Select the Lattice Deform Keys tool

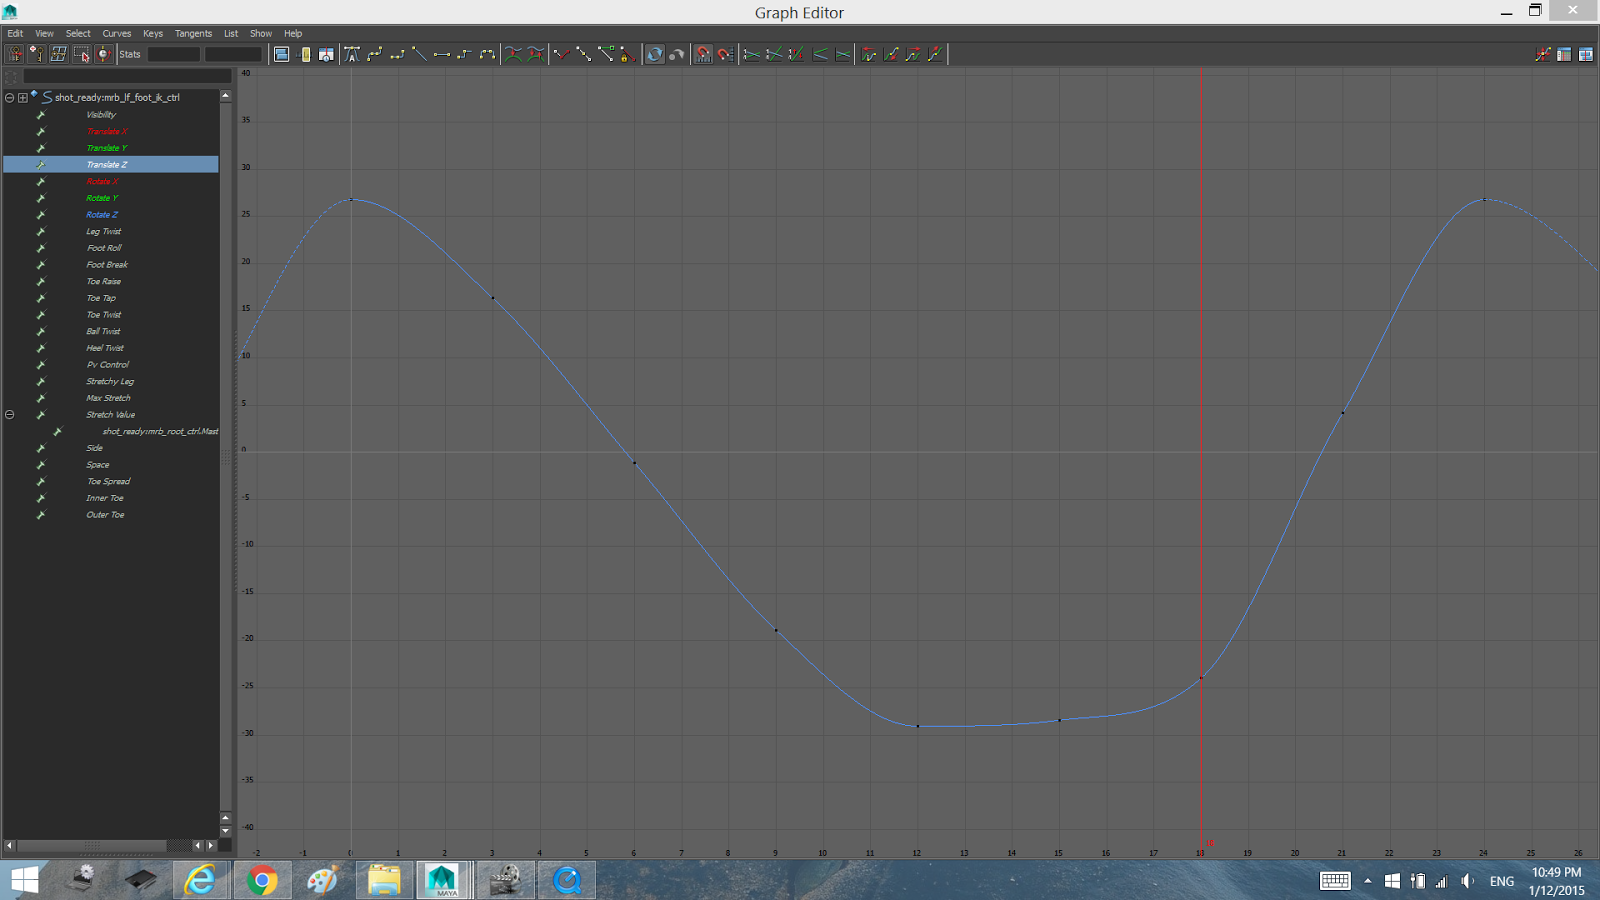pos(57,54)
